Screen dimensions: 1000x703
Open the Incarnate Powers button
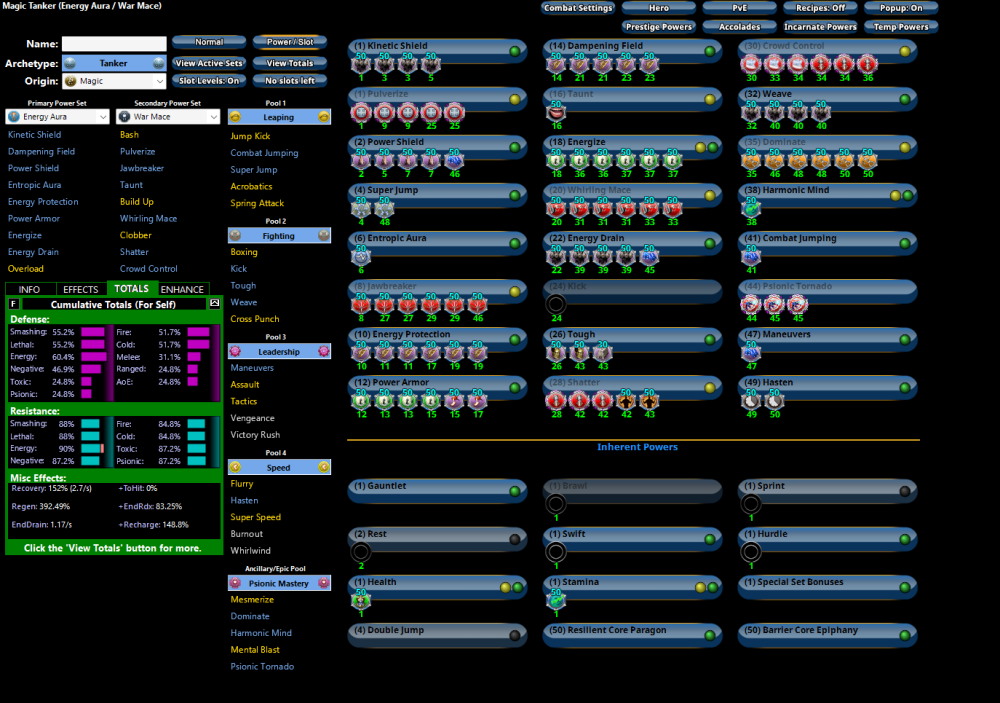820,27
